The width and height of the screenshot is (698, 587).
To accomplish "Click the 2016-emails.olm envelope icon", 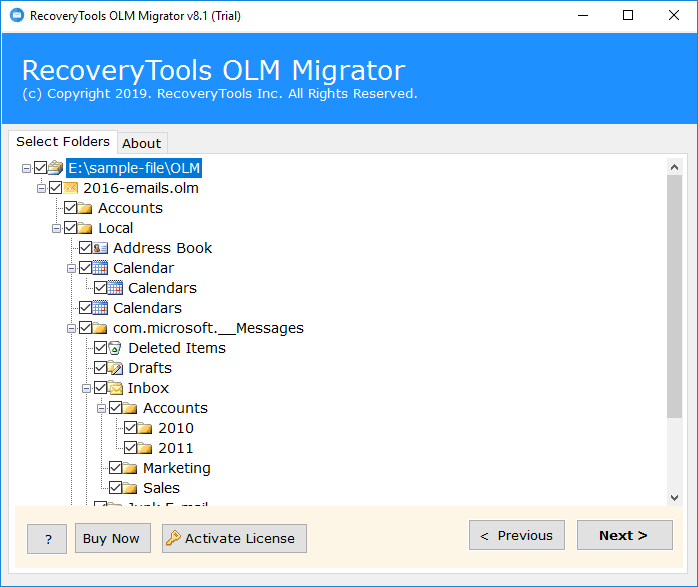I will (x=70, y=188).
